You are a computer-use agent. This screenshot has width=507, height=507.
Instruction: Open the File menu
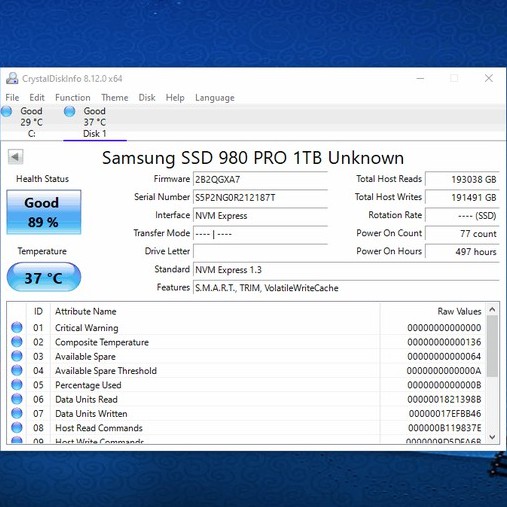(12, 98)
